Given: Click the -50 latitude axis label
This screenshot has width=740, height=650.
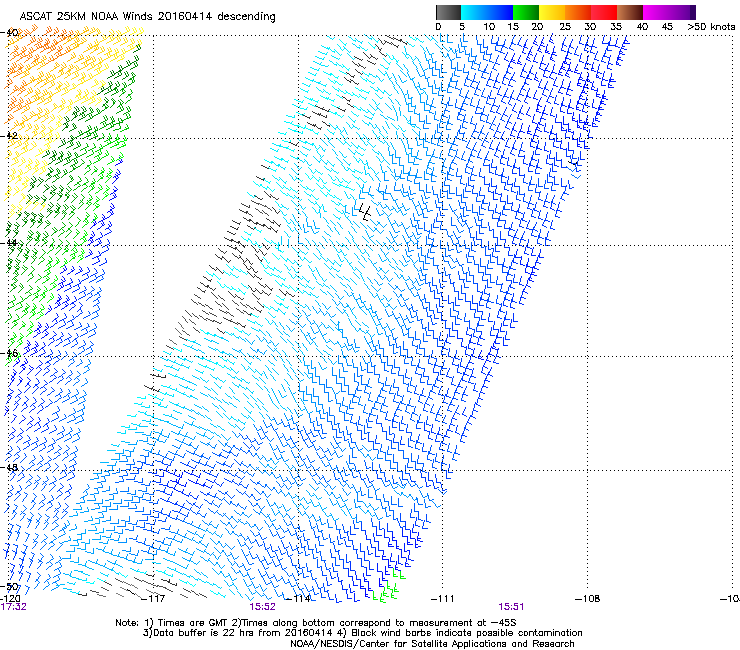Looking at the screenshot, I should tap(9, 586).
